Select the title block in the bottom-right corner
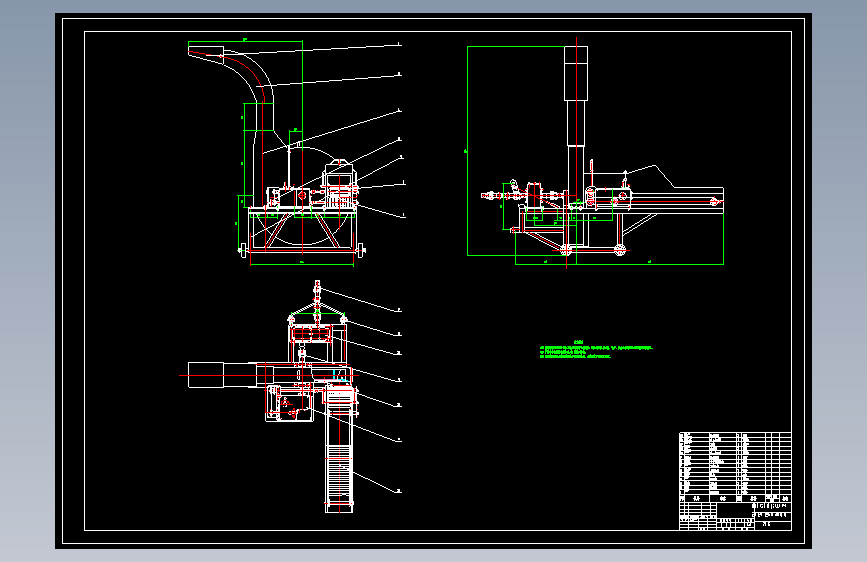The width and height of the screenshot is (867, 562). 735,516
